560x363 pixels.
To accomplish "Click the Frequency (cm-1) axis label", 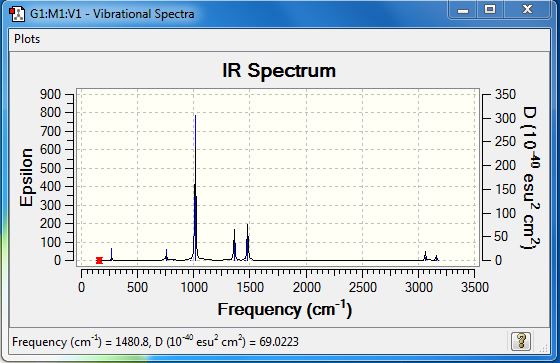I will 285,309.
